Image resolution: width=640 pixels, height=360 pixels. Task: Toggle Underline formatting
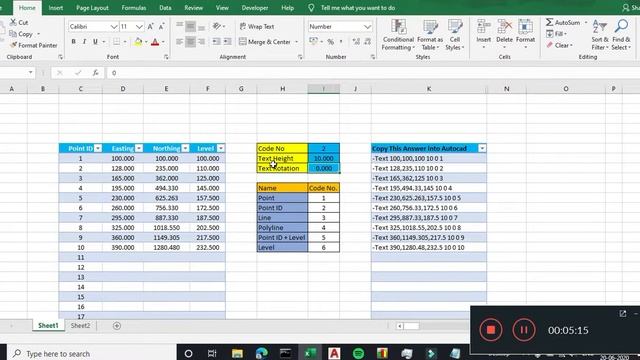click(96, 42)
